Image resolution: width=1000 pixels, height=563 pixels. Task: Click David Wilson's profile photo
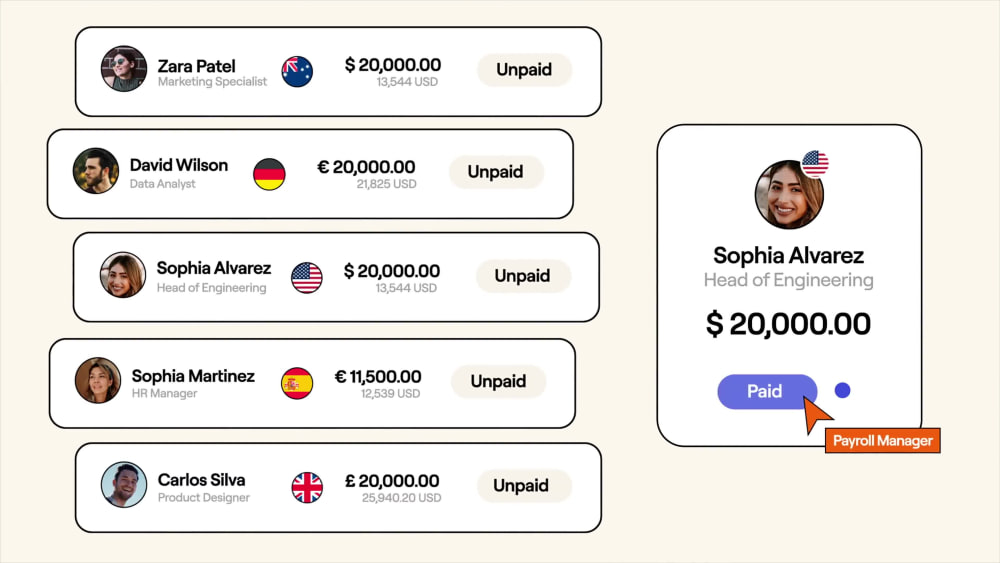click(x=96, y=171)
